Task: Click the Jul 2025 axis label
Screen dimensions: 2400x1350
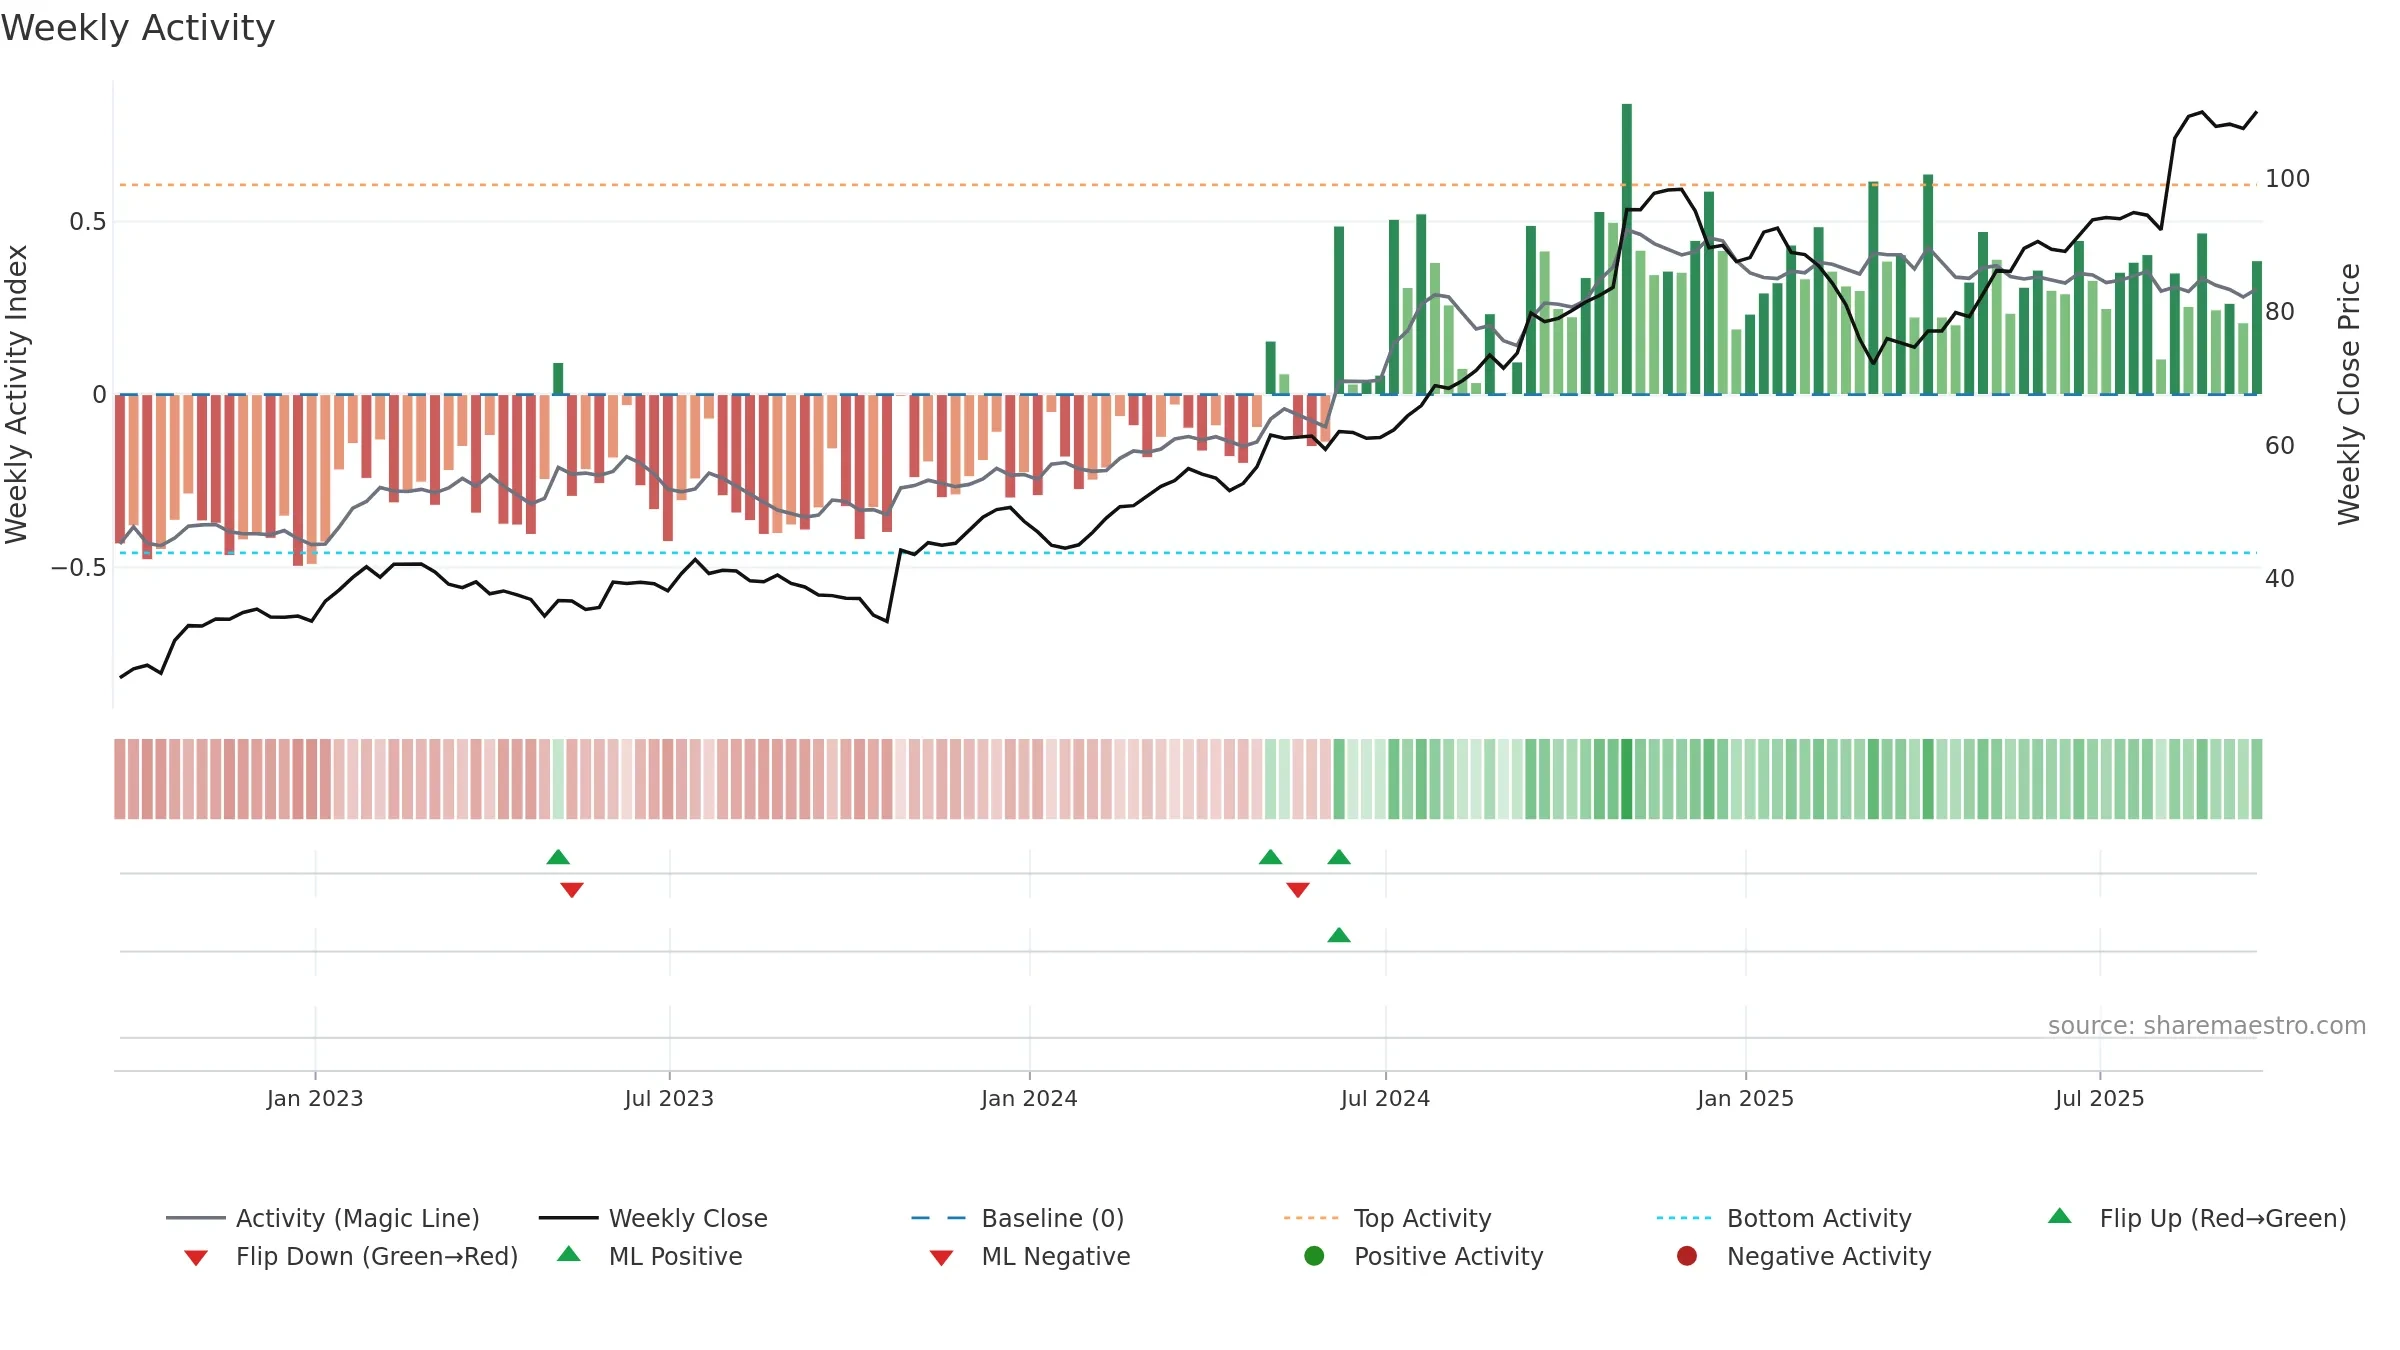Action: click(x=2100, y=1099)
